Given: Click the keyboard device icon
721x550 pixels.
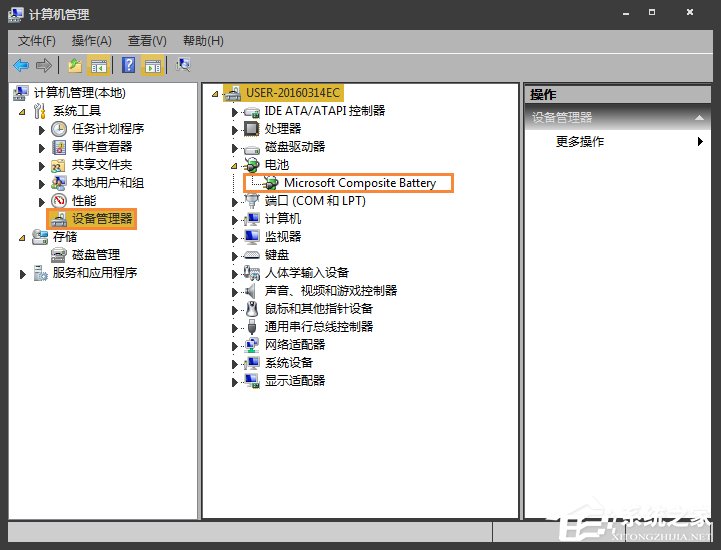Looking at the screenshot, I should pos(252,255).
